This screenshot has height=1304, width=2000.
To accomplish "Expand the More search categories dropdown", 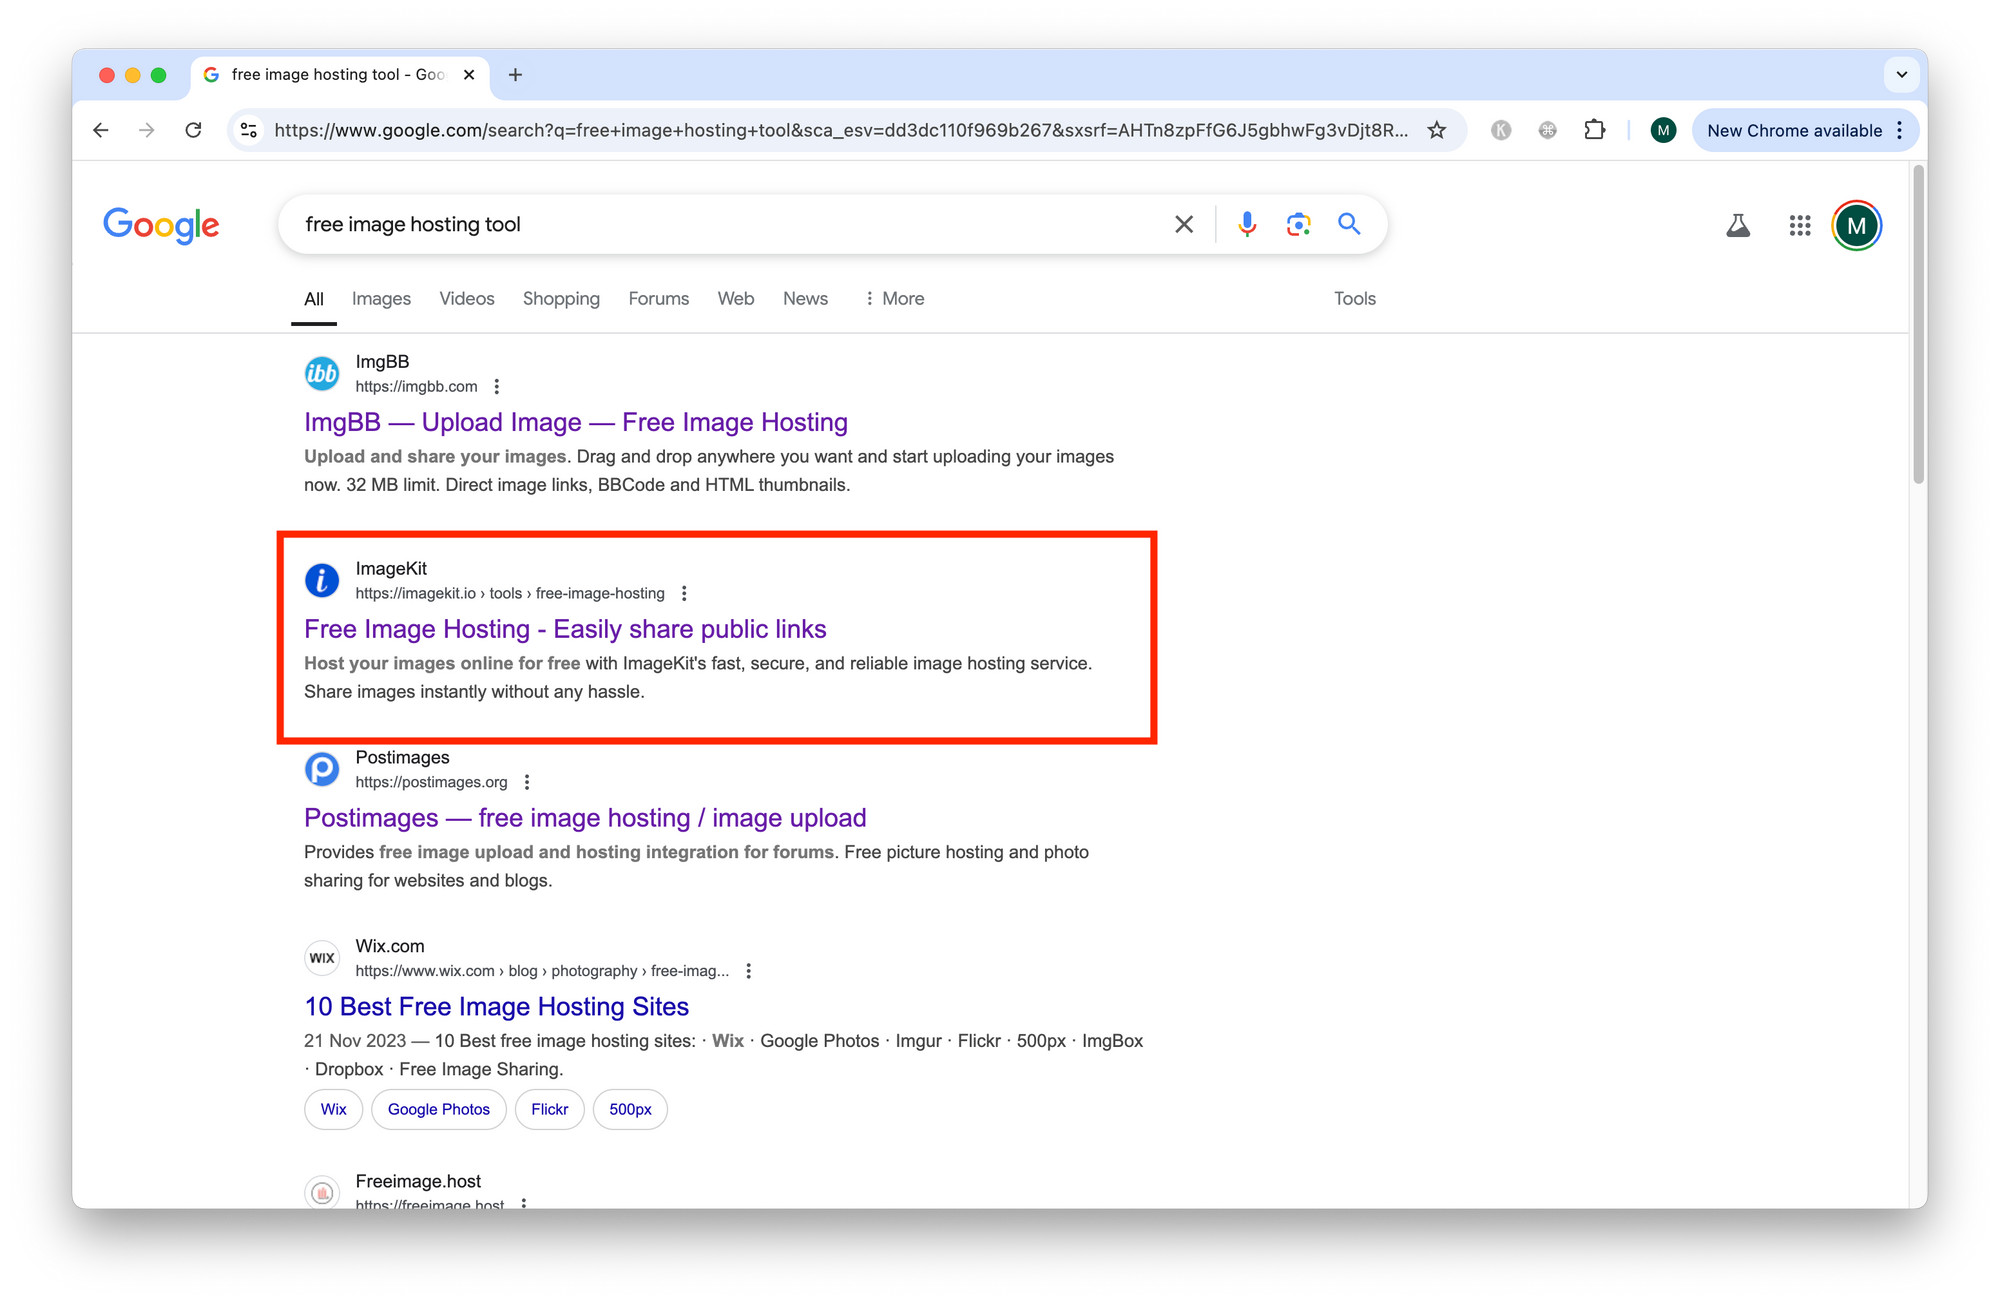I will click(894, 299).
